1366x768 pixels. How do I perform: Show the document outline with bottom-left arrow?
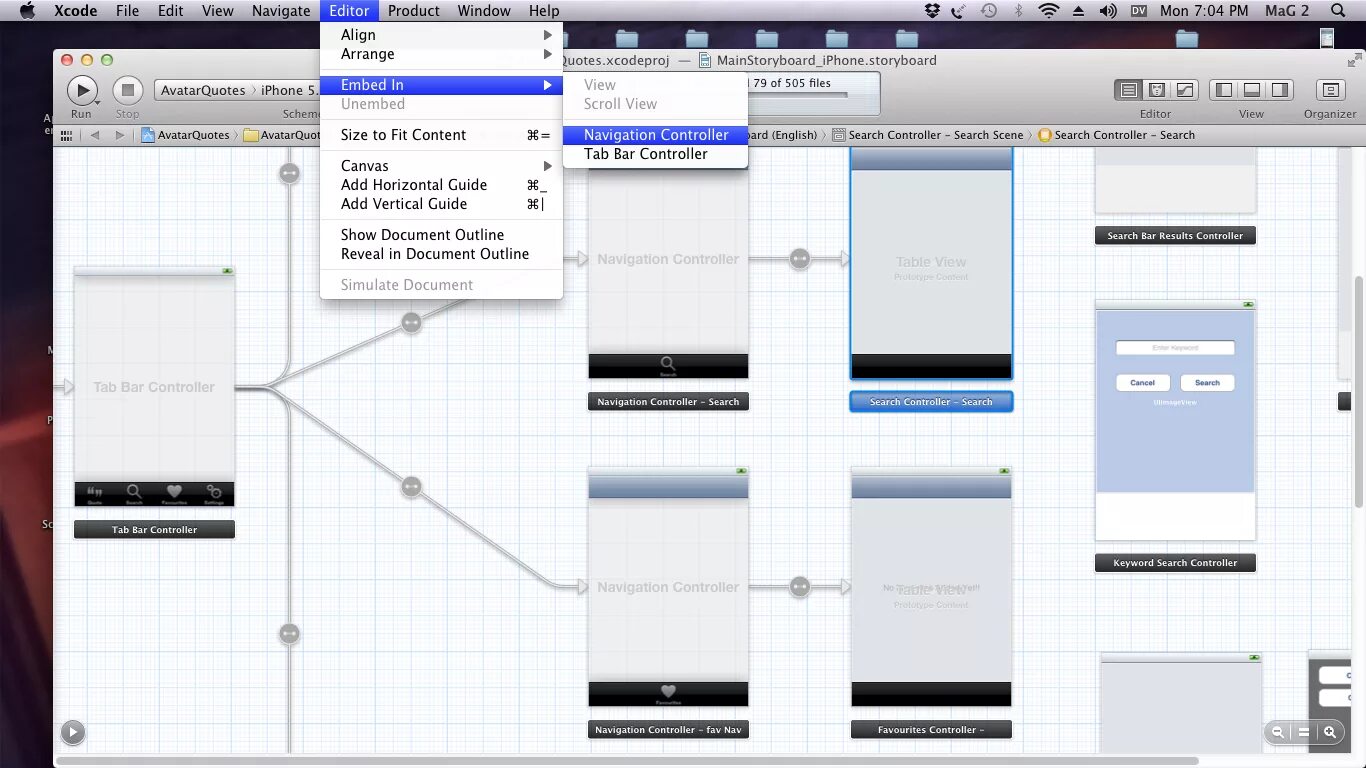(x=72, y=732)
